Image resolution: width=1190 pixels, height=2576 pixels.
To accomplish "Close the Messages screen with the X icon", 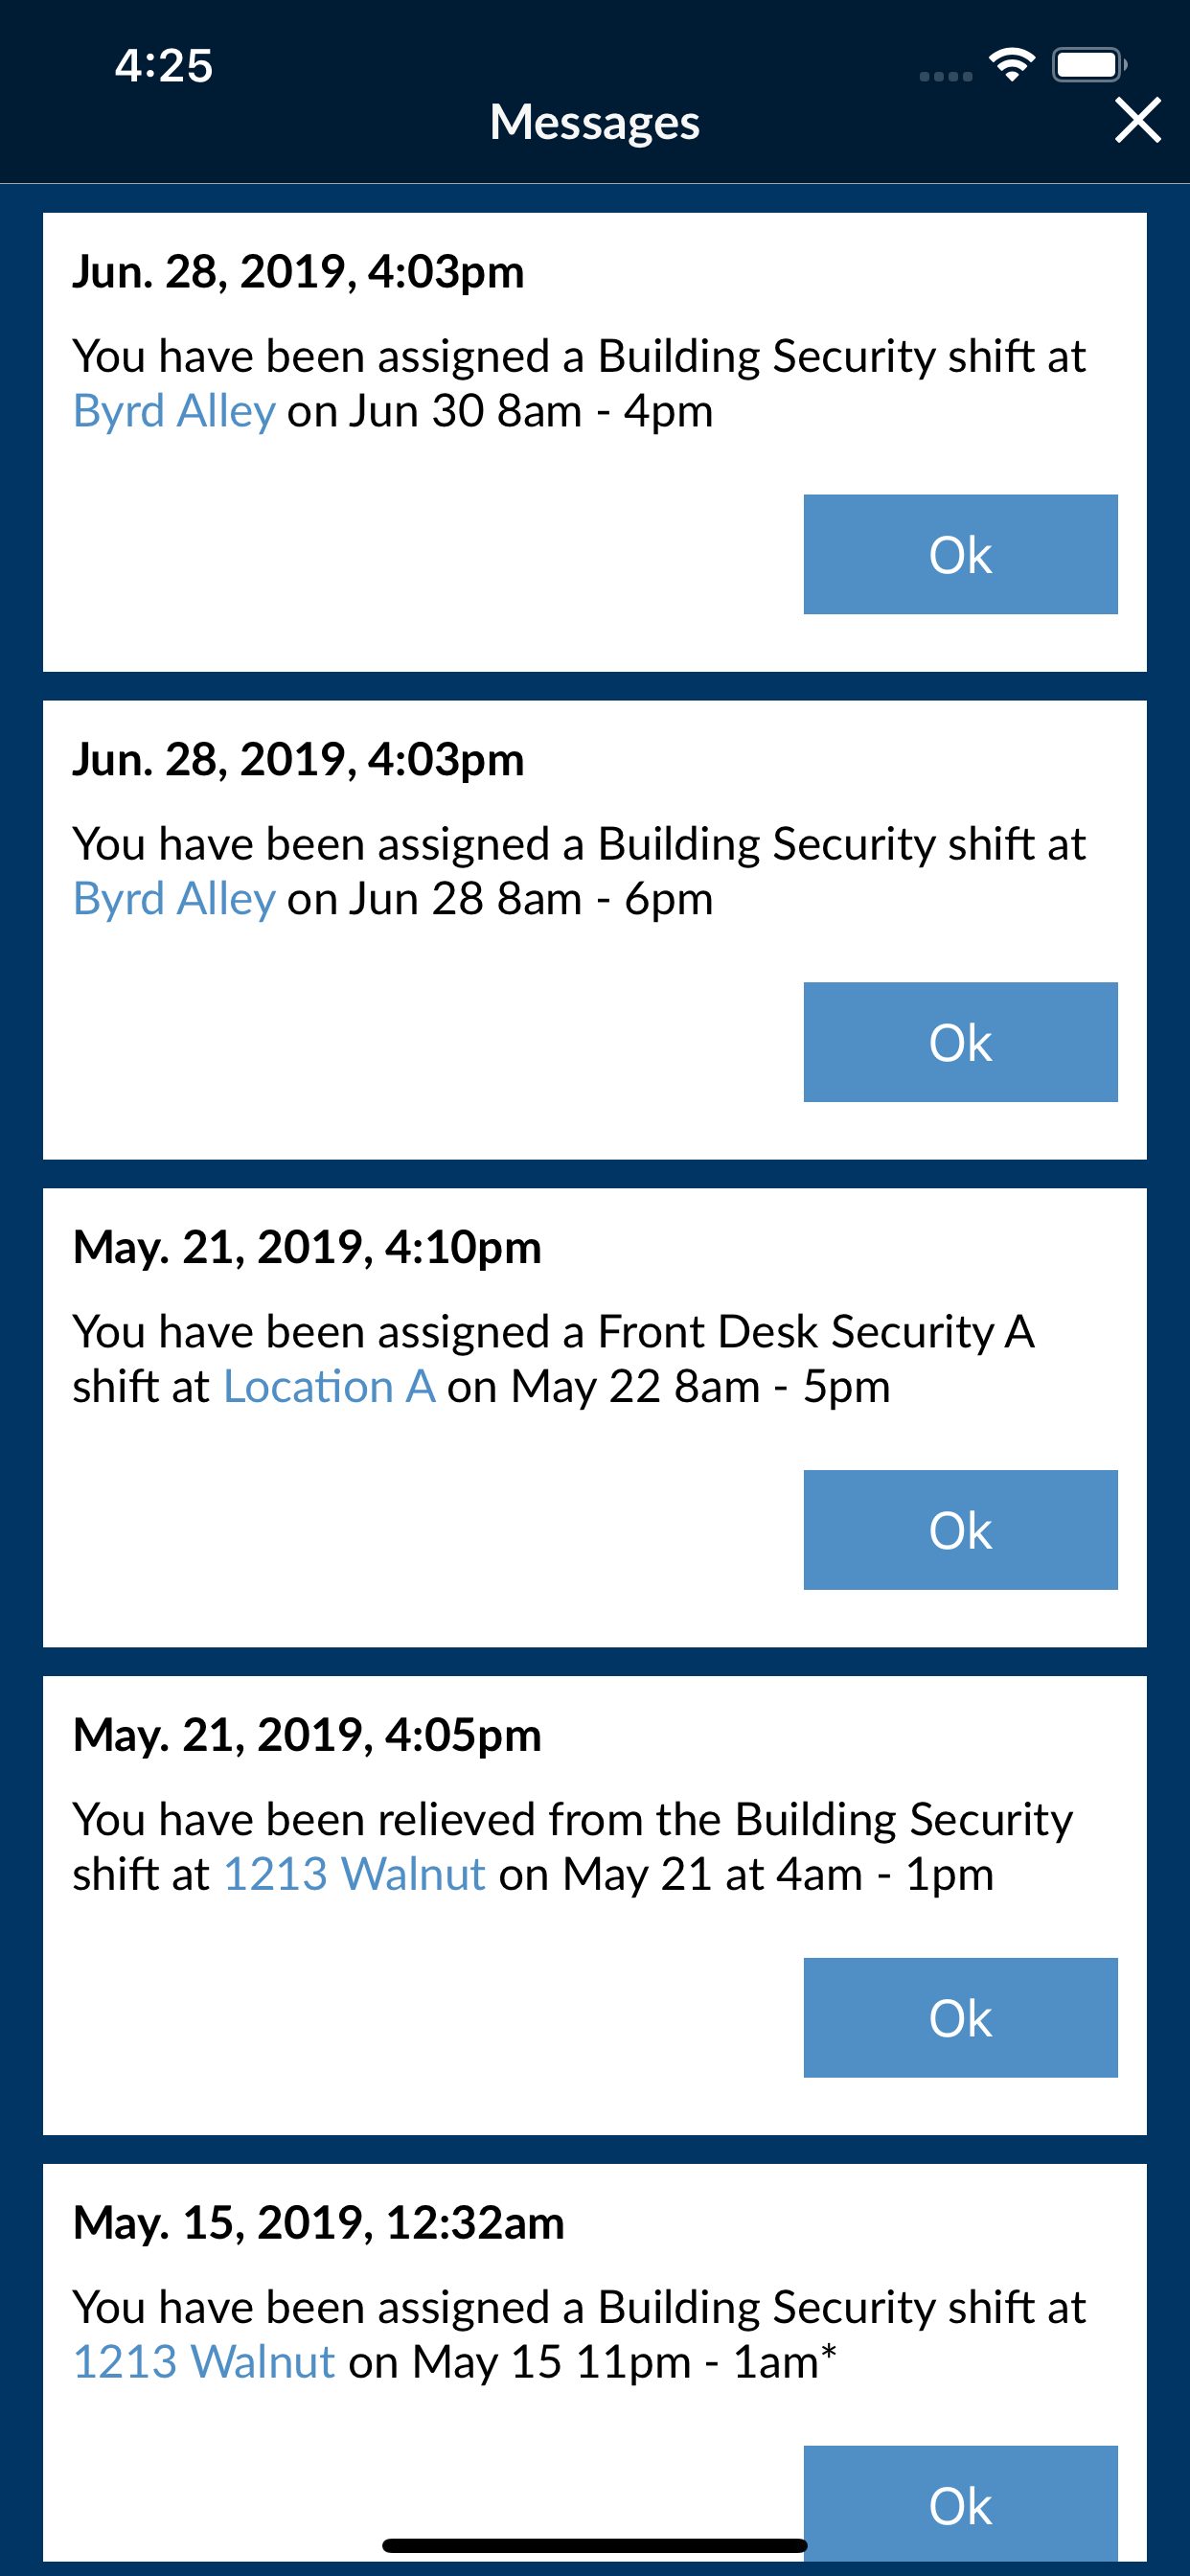I will click(1137, 121).
